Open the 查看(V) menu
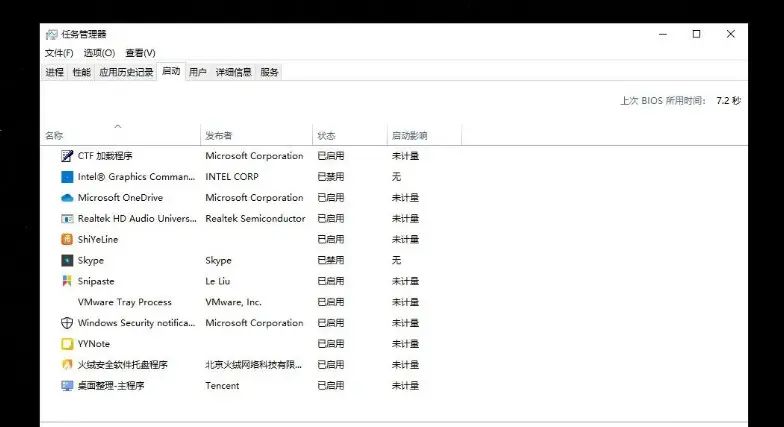The height and width of the screenshot is (427, 784). coord(140,53)
